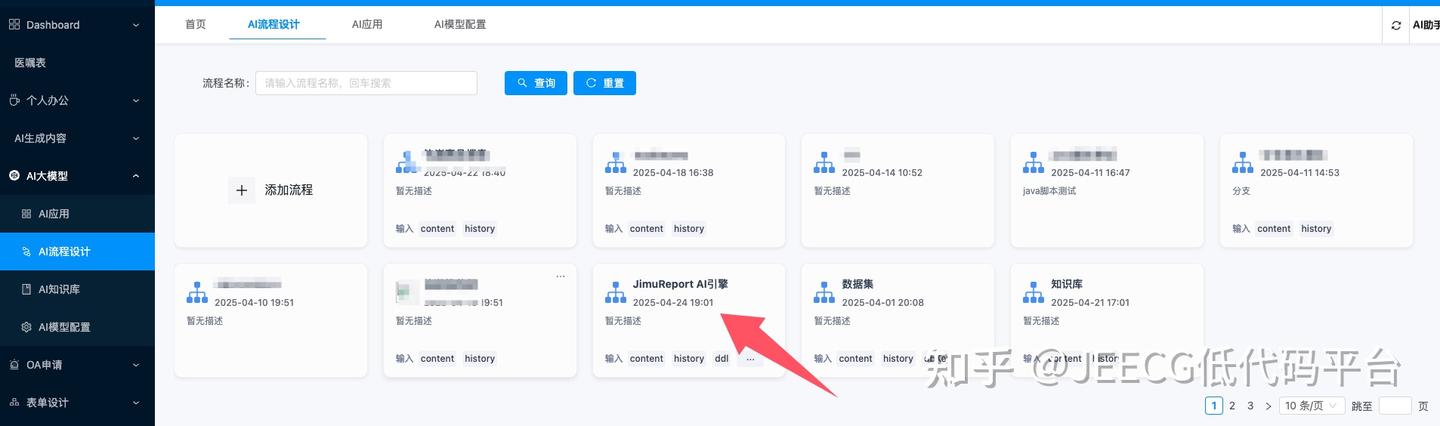
Task: Click the java脚本测试 description text
Action: click(1049, 191)
